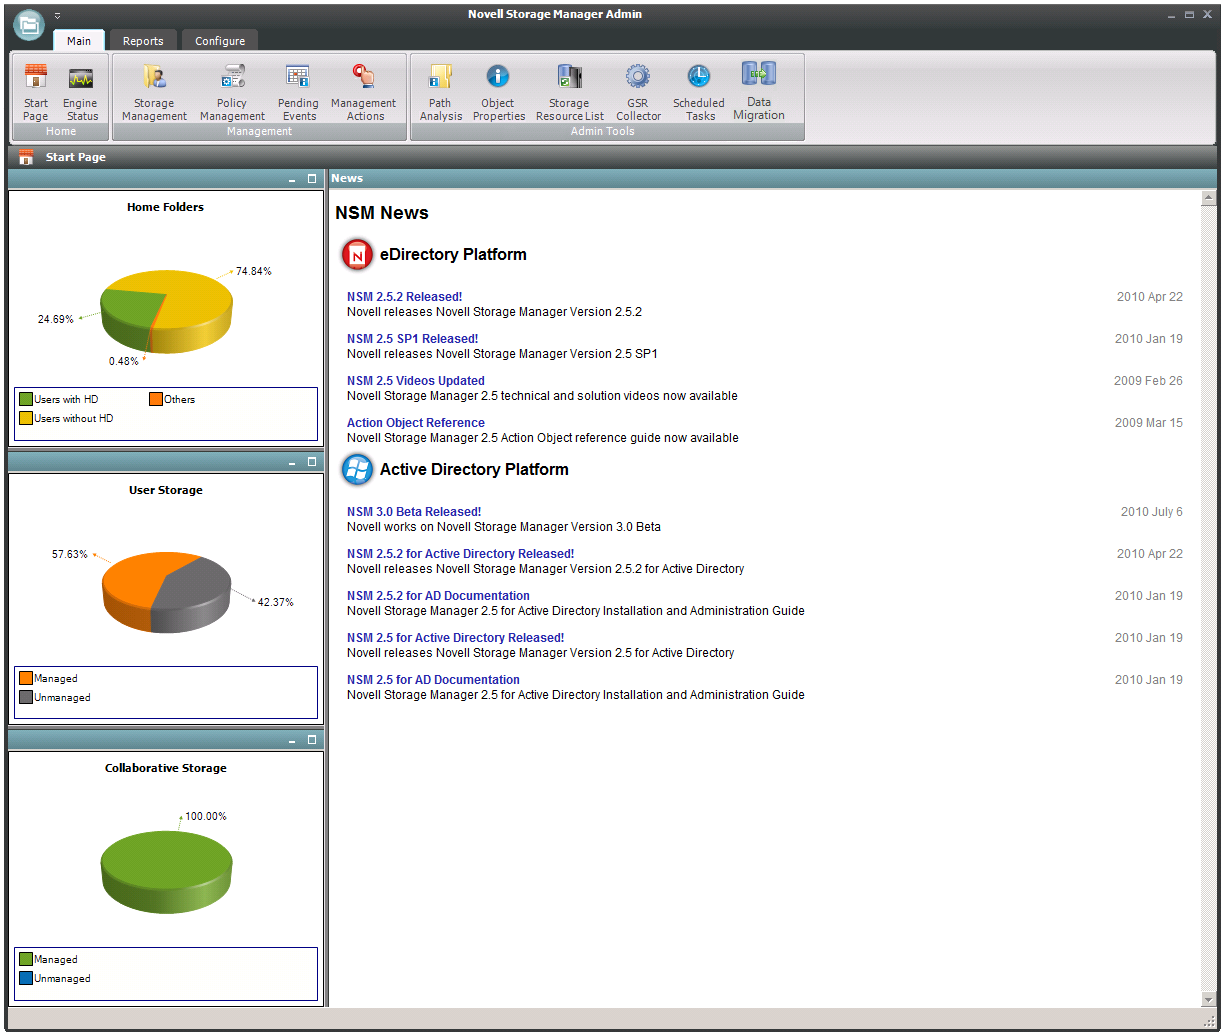Screen dimensions: 1224x1036
Task: Open Storage Resource List
Action: pyautogui.click(x=570, y=92)
